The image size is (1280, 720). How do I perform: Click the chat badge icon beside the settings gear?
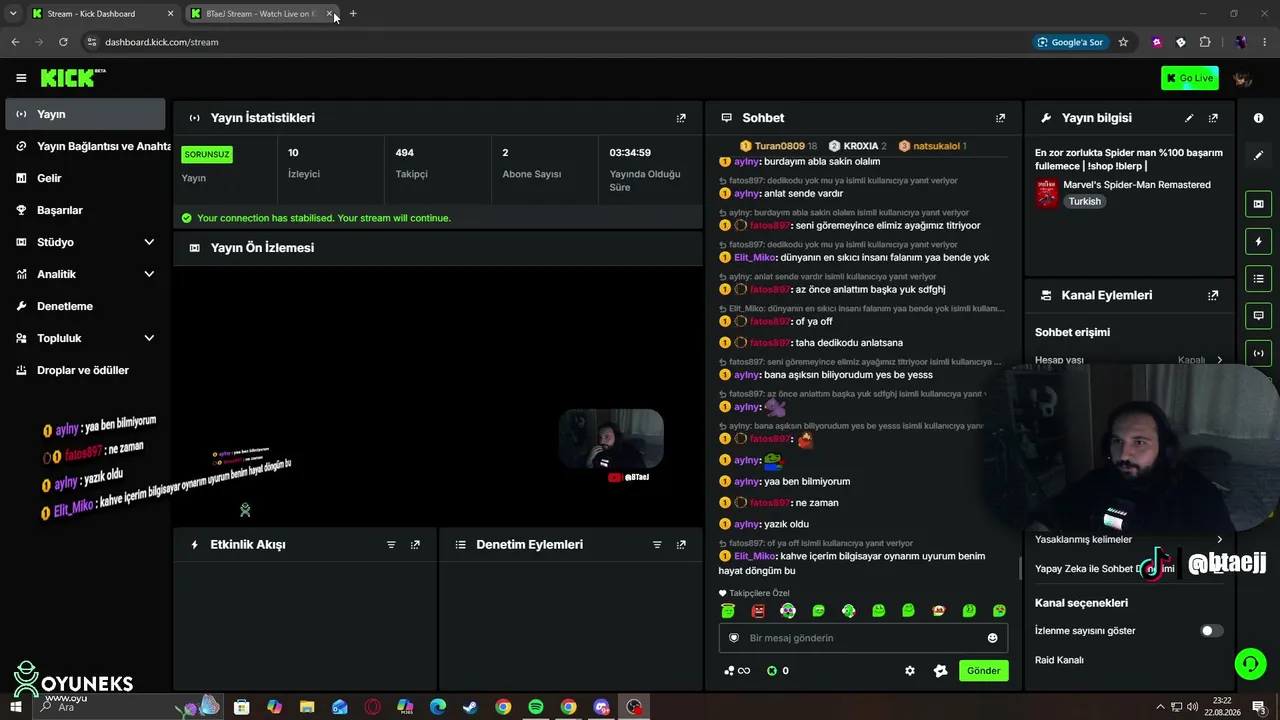(x=940, y=671)
